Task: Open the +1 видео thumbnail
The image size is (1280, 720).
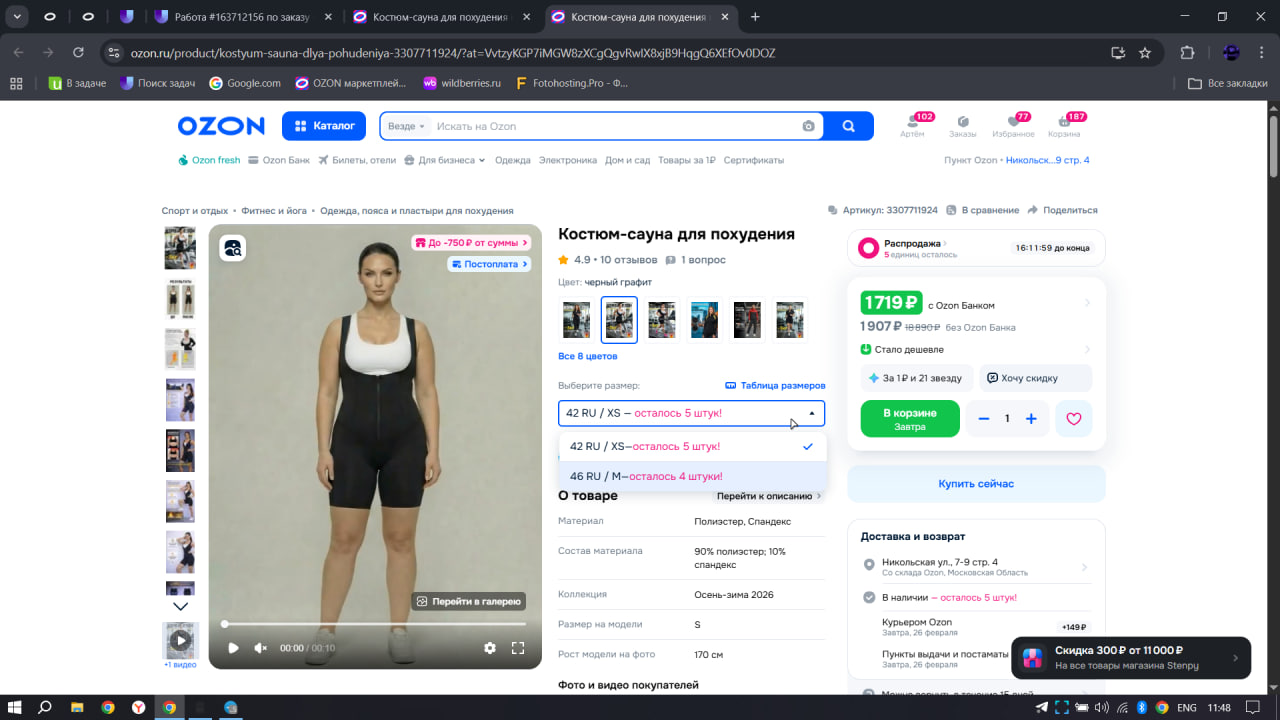Action: (x=181, y=645)
